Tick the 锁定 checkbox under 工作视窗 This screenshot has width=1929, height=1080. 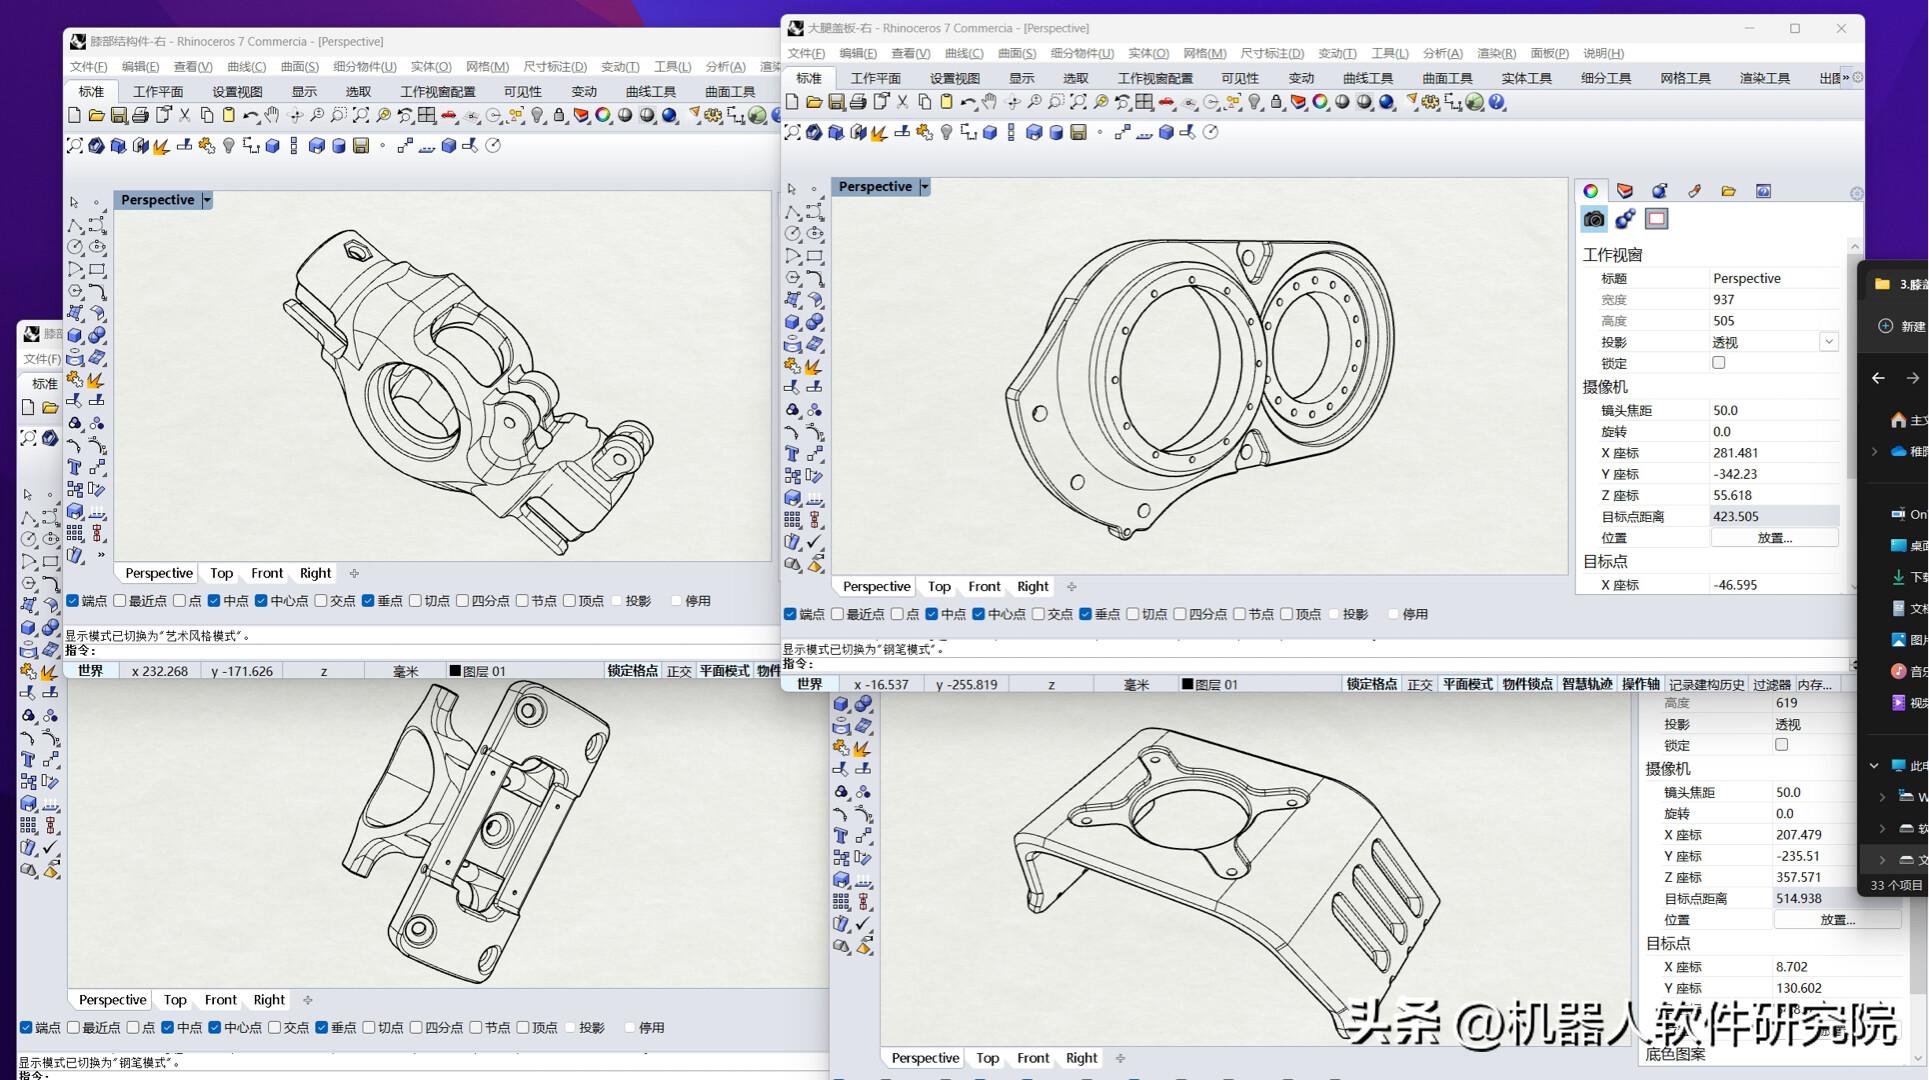click(x=1719, y=363)
